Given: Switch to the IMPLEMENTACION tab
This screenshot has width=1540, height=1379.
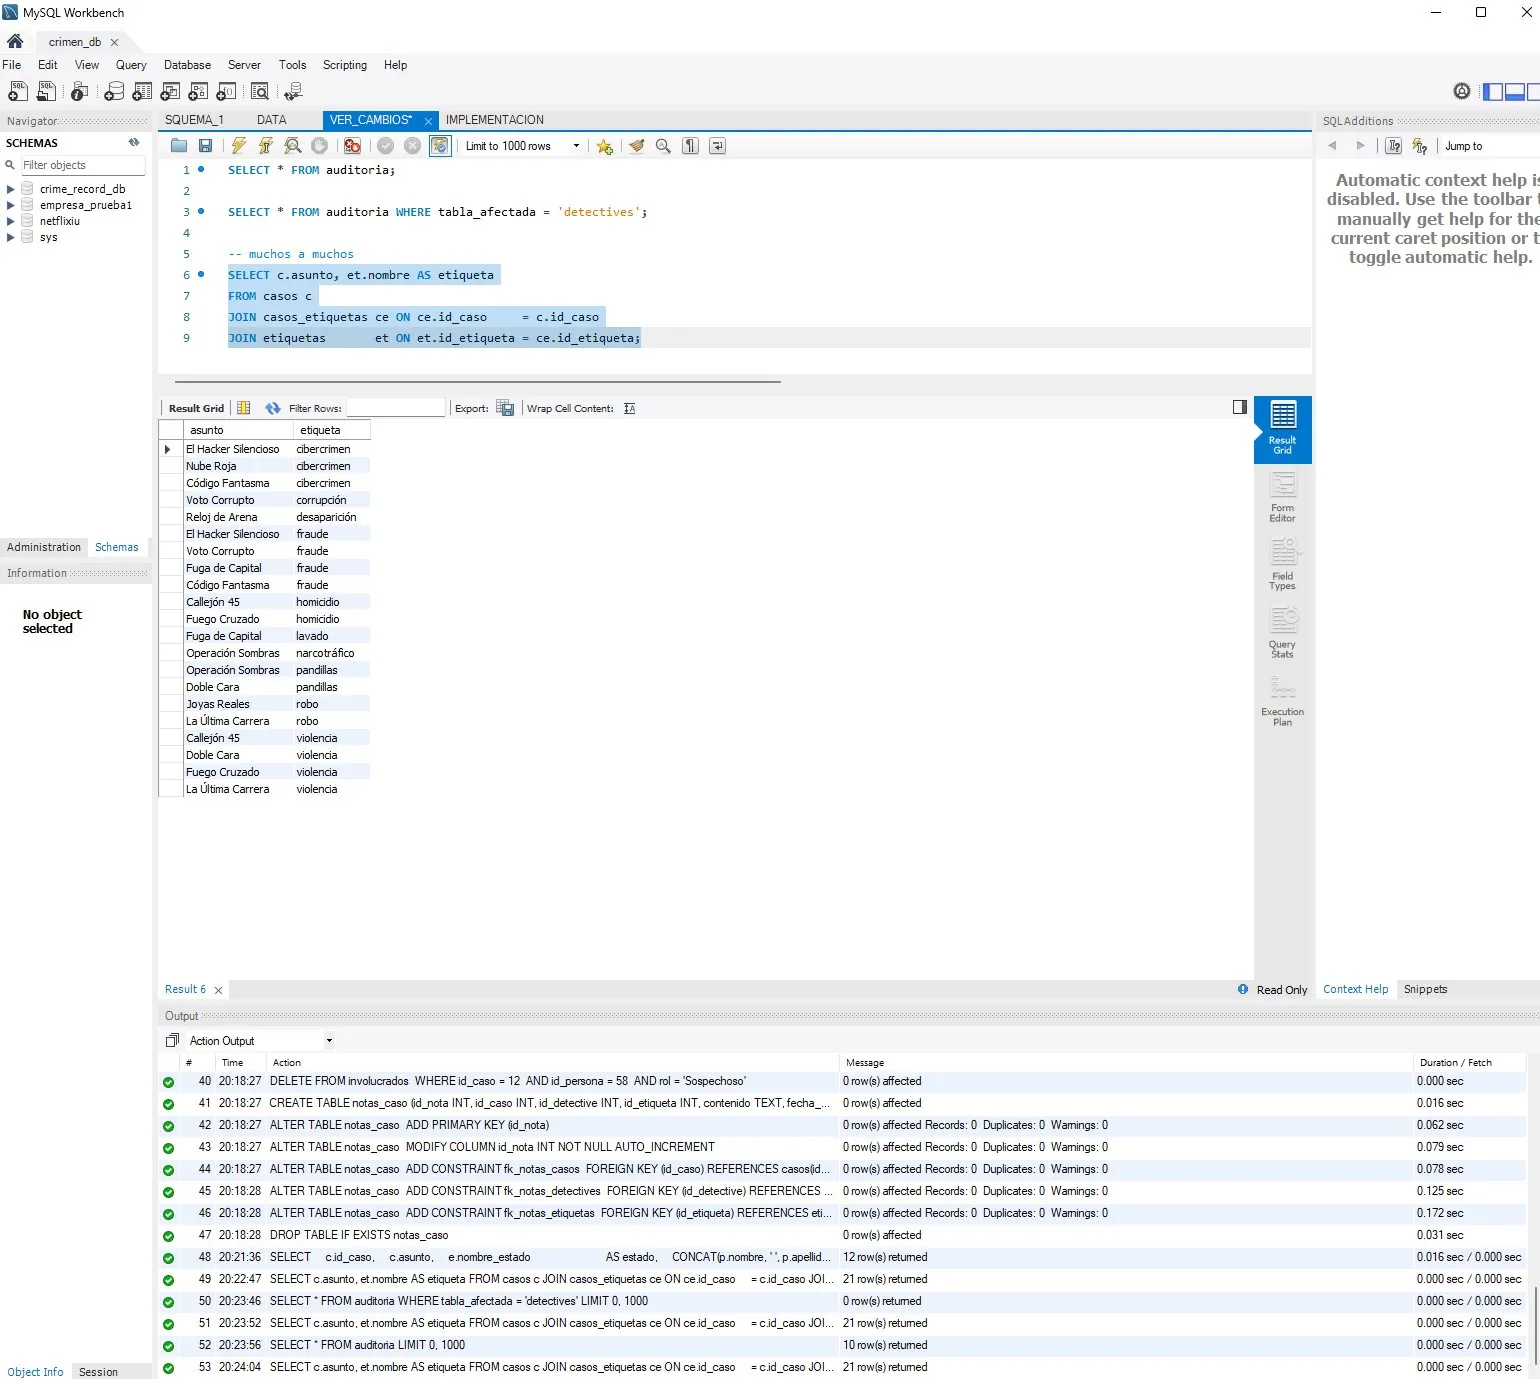Looking at the screenshot, I should [495, 120].
